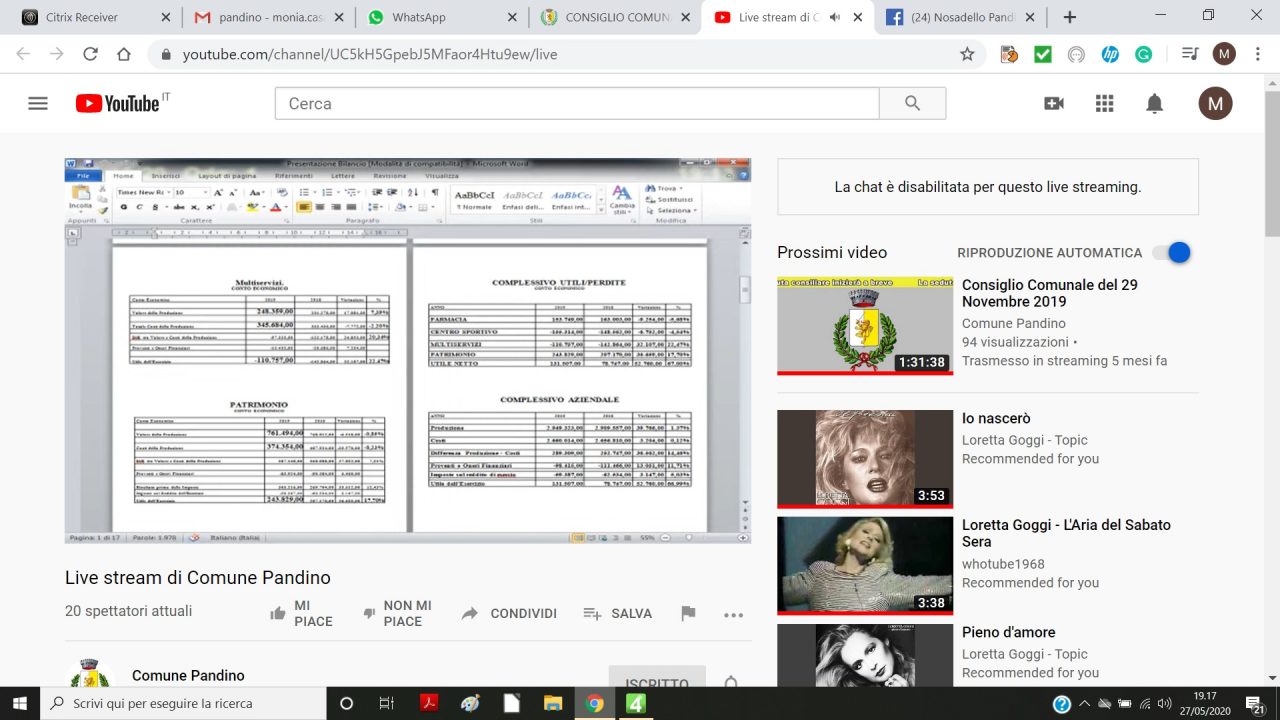Open File Explorer from the taskbar
The width and height of the screenshot is (1280, 720).
(553, 704)
